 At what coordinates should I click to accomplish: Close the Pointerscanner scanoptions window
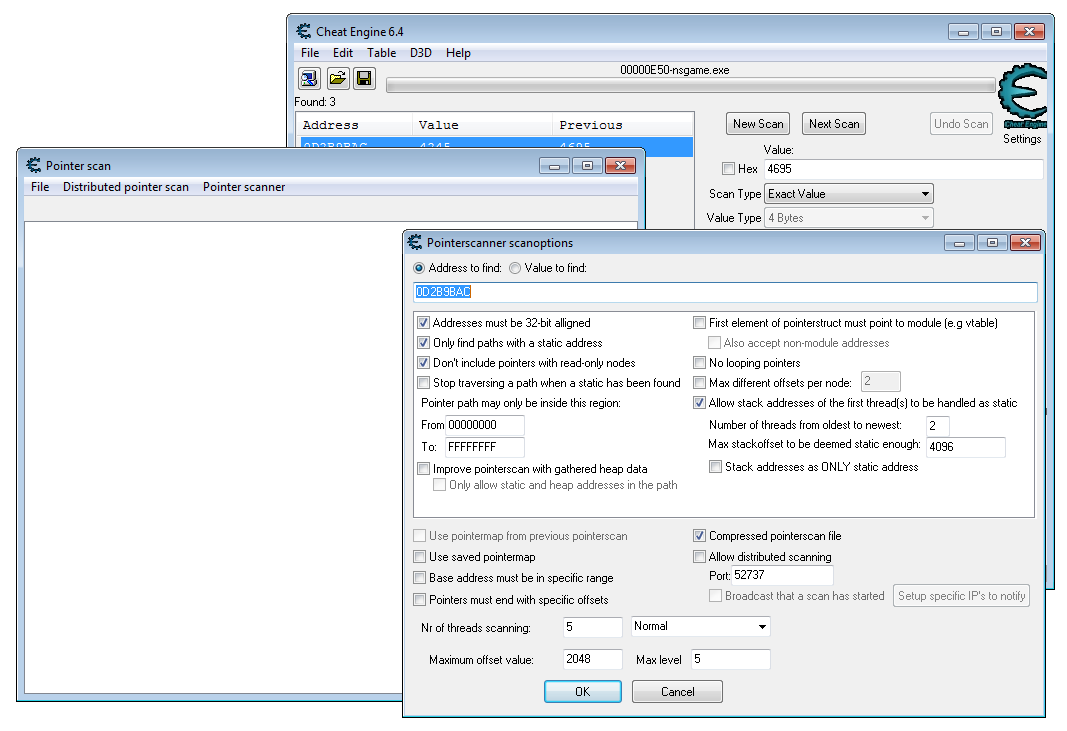tap(1025, 242)
